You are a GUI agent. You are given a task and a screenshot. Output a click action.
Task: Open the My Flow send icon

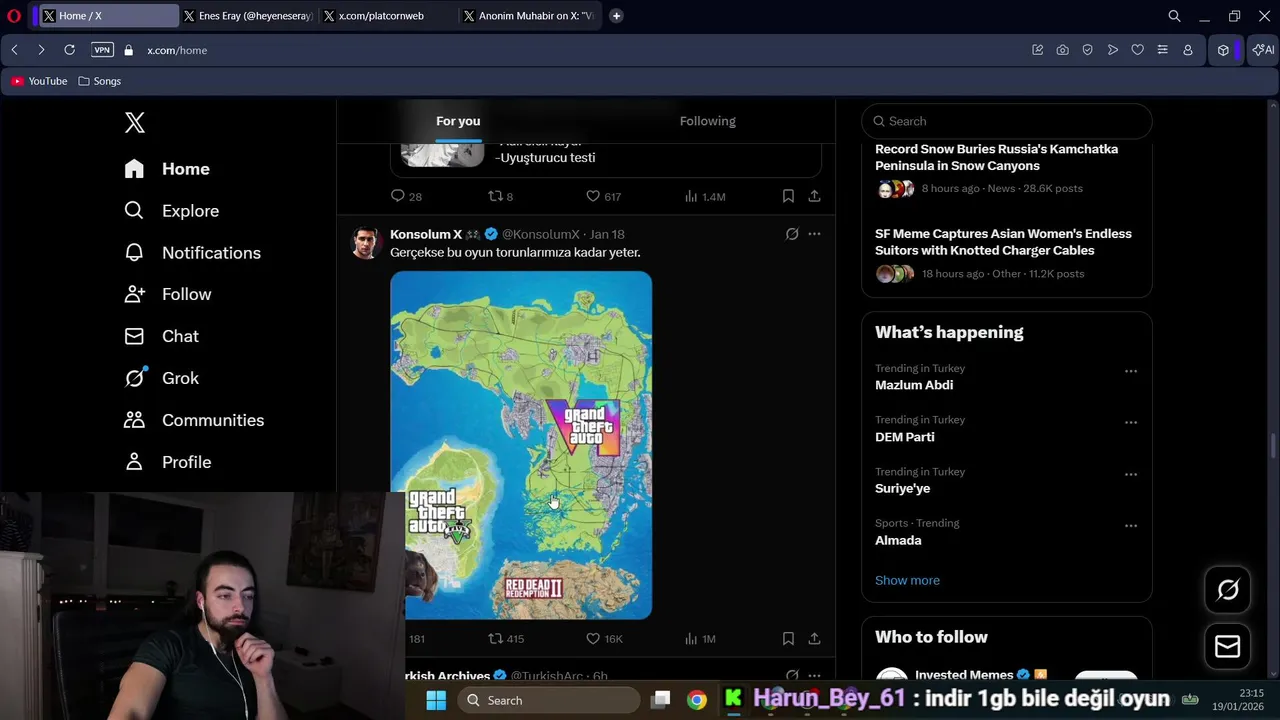(1112, 50)
